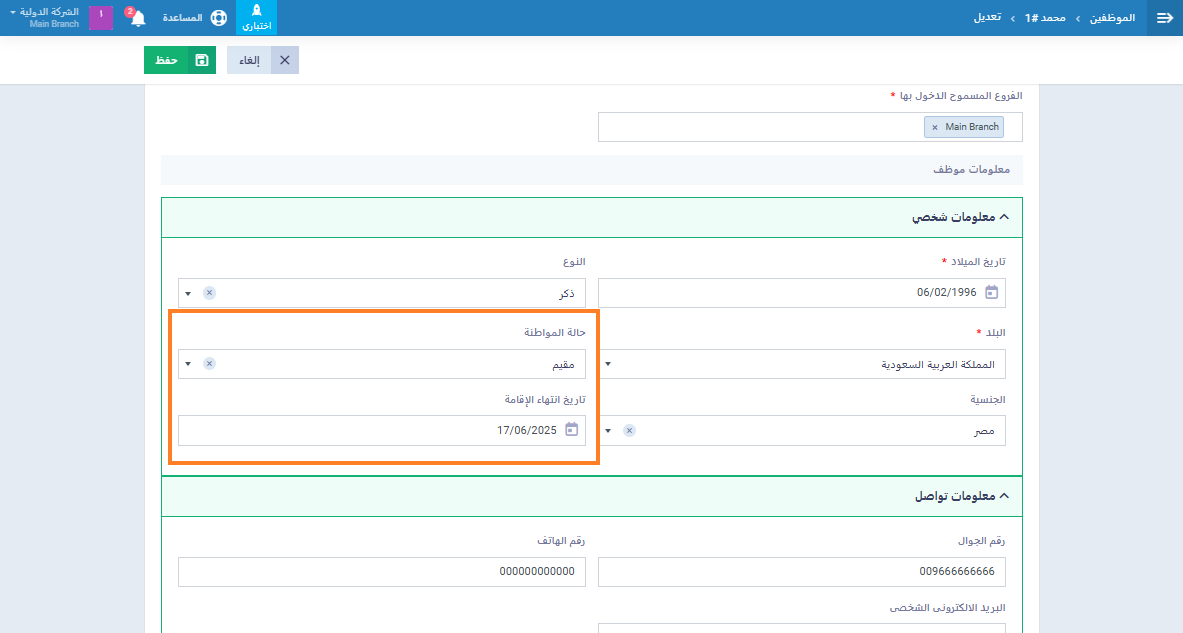Clear the الجنسية selection with its x icon
Screen dimensions: 1183x633
[x=629, y=431]
